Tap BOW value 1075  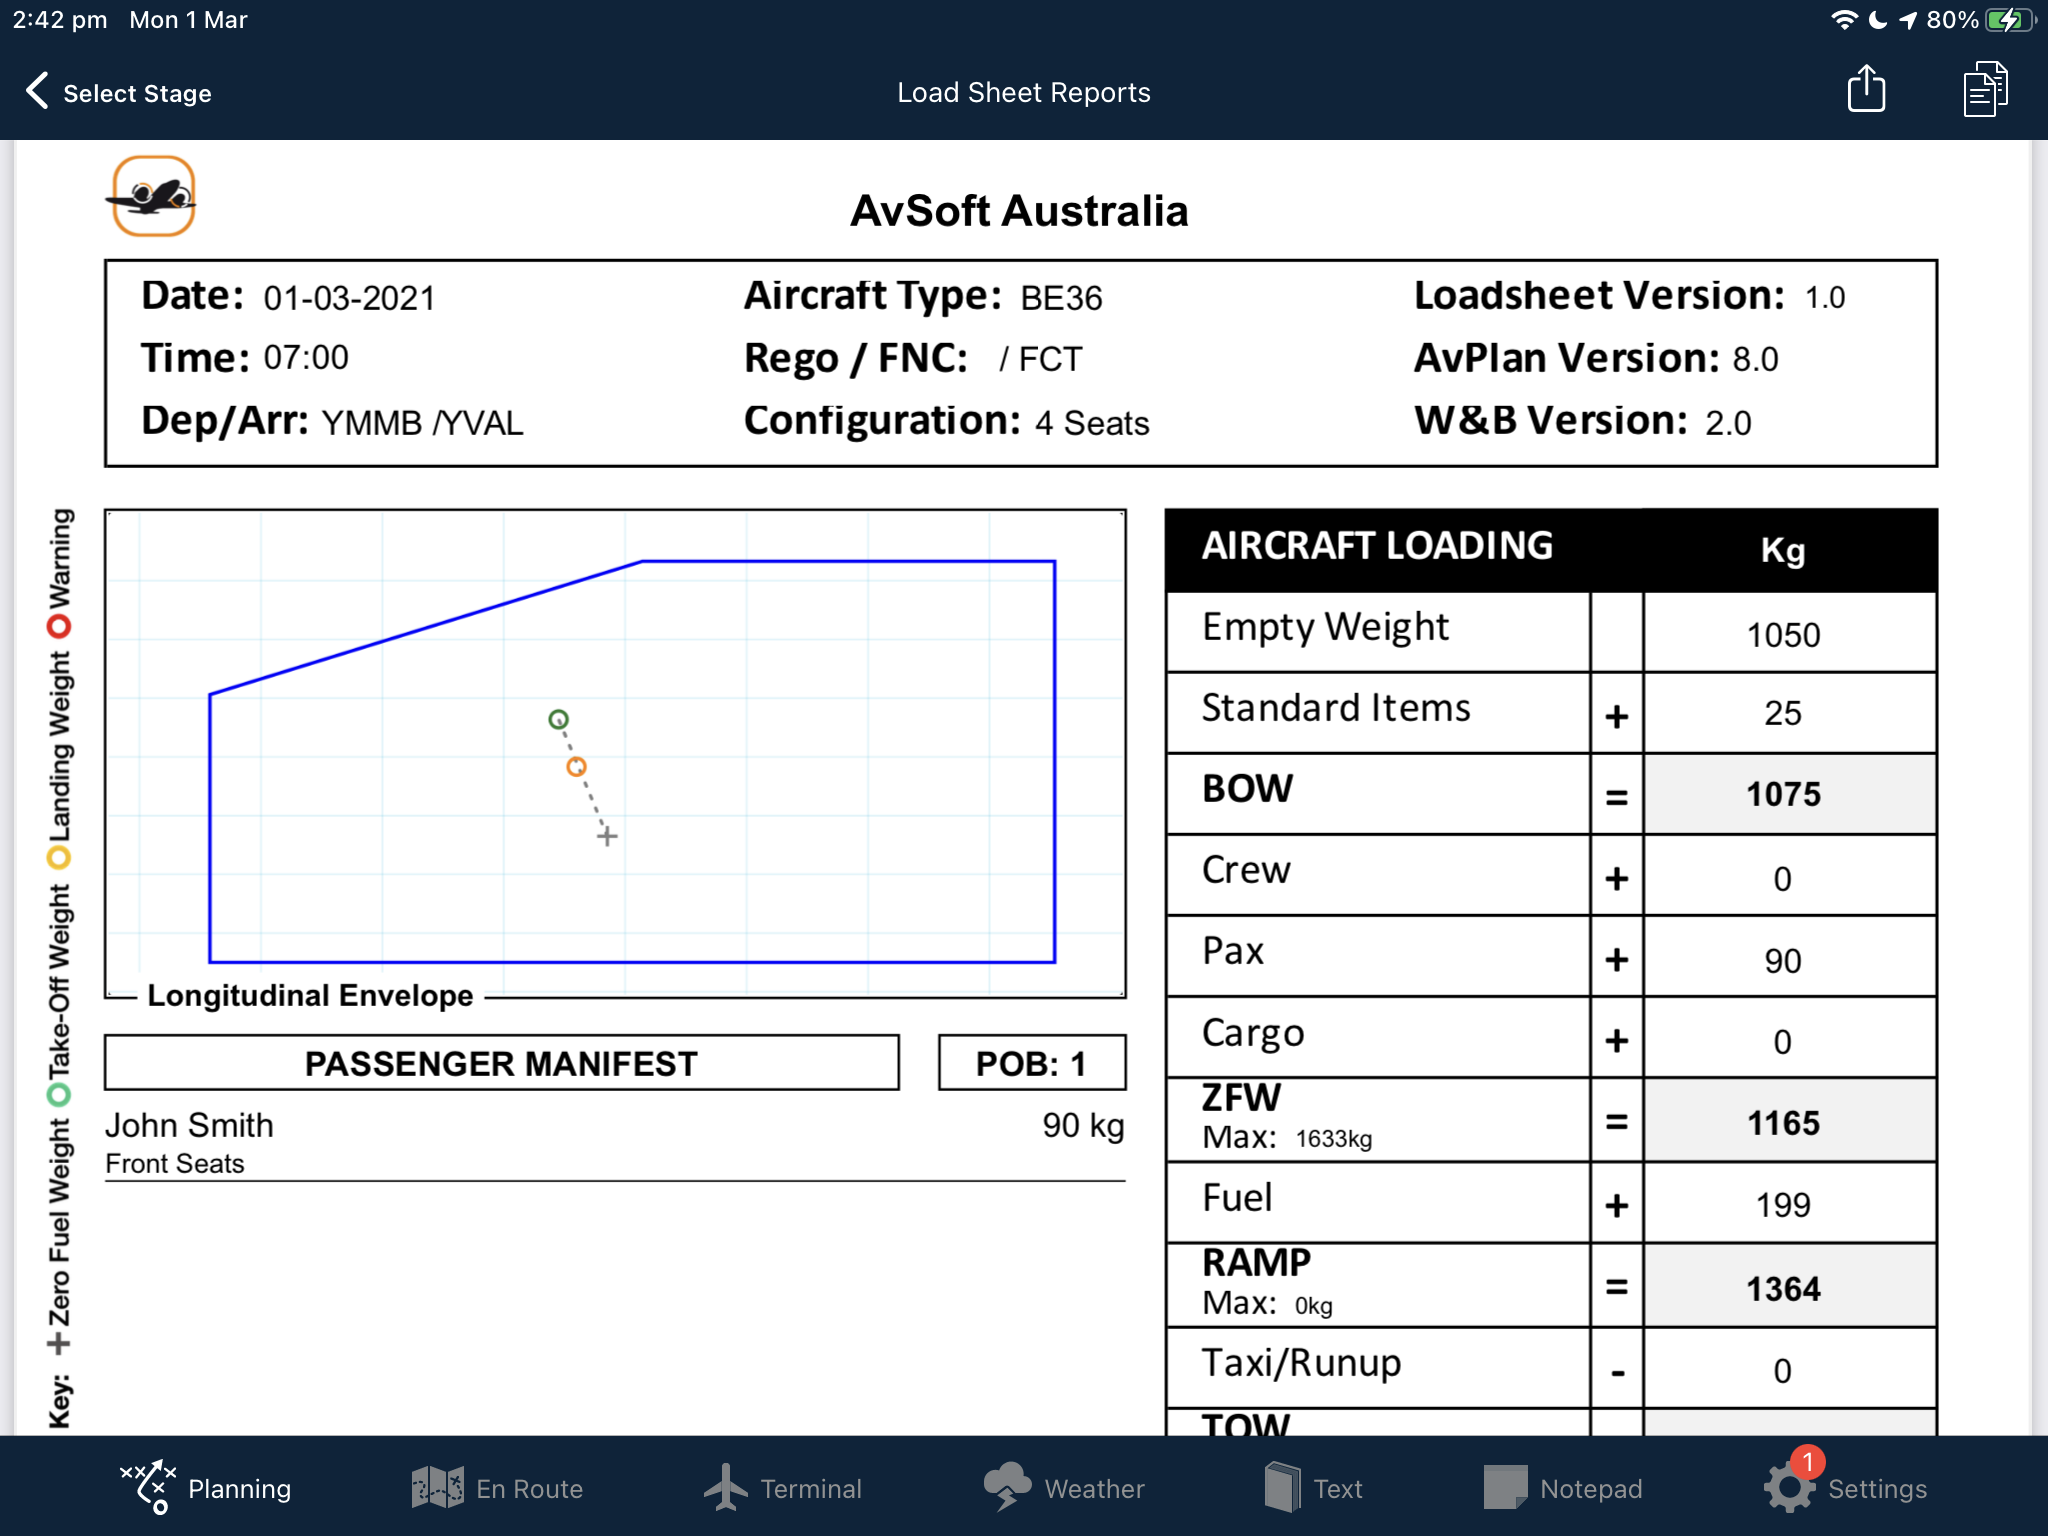pyautogui.click(x=1783, y=795)
